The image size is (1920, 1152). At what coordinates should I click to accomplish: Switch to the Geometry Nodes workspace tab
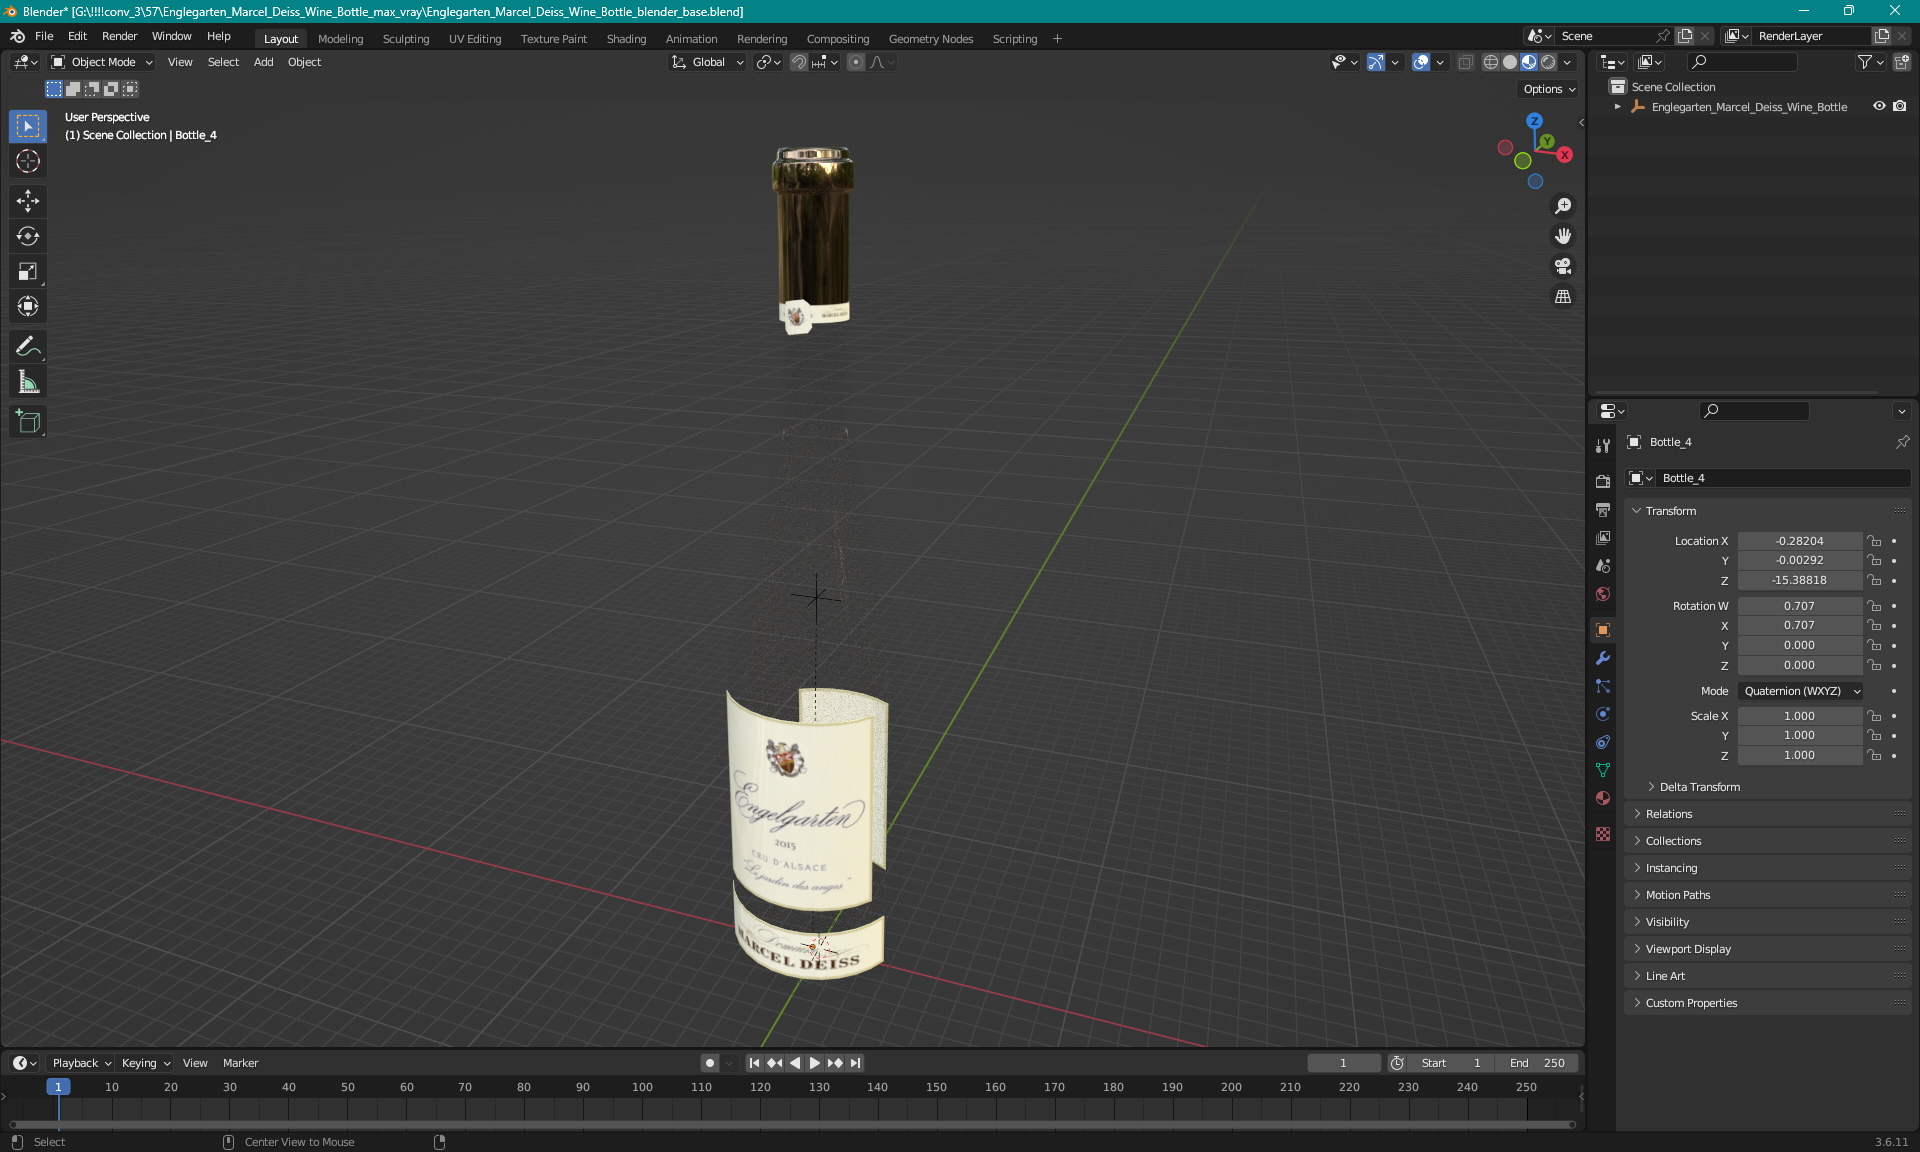coord(930,39)
